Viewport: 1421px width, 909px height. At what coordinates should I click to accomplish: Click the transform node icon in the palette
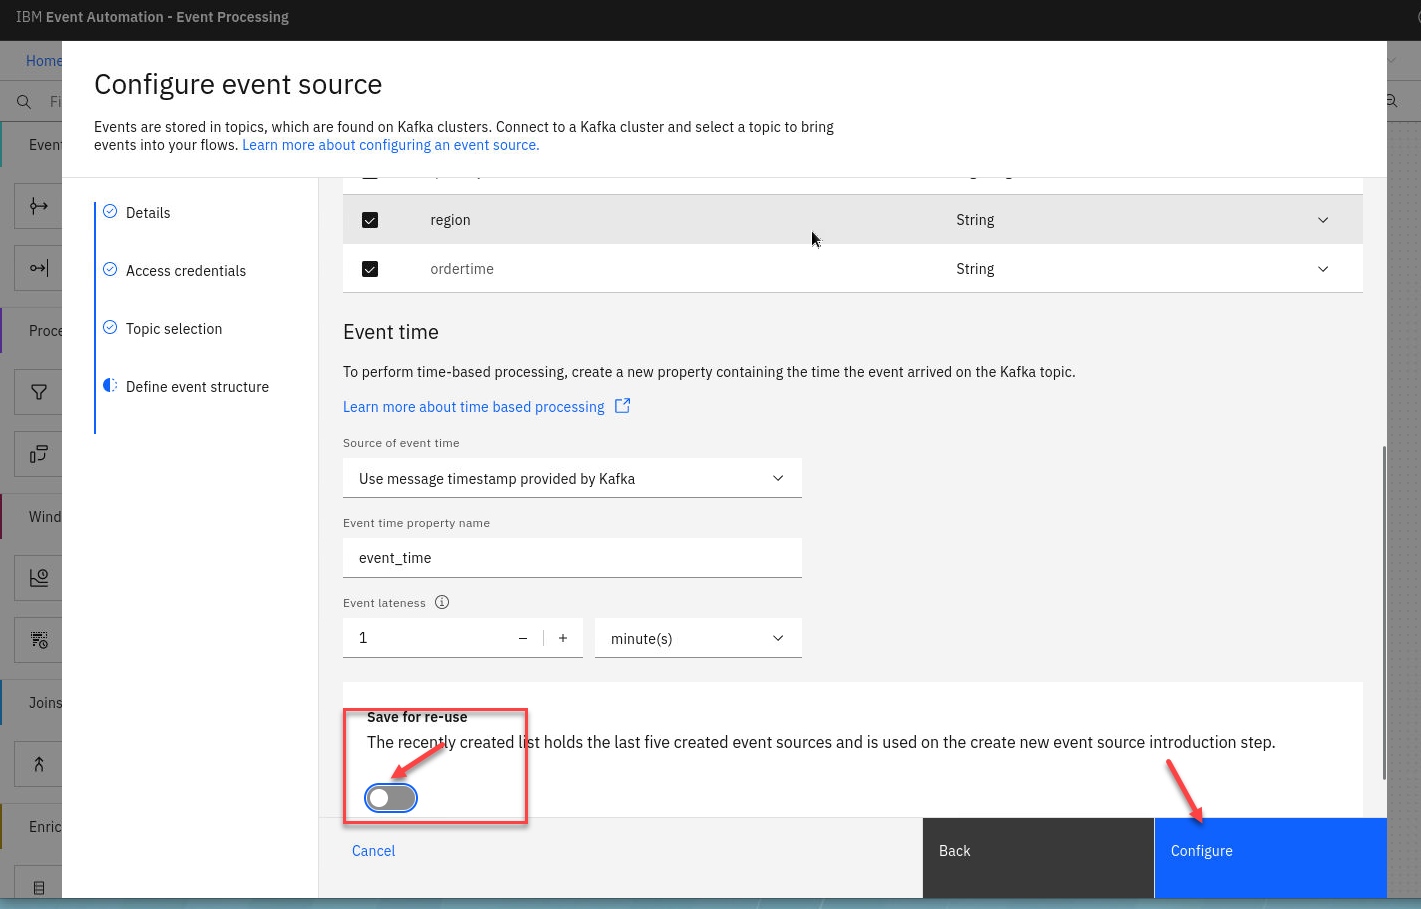tap(39, 454)
